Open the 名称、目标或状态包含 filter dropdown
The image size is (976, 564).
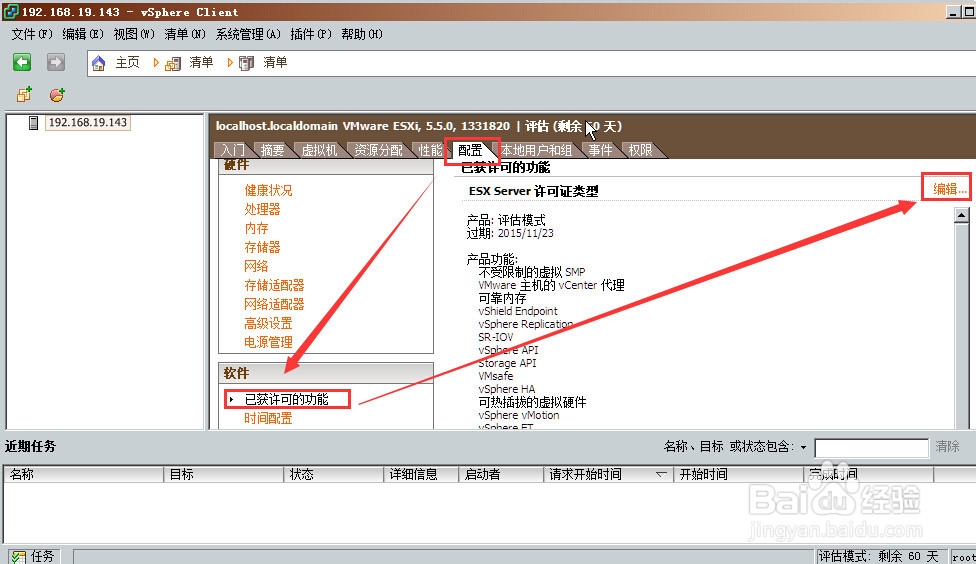803,447
